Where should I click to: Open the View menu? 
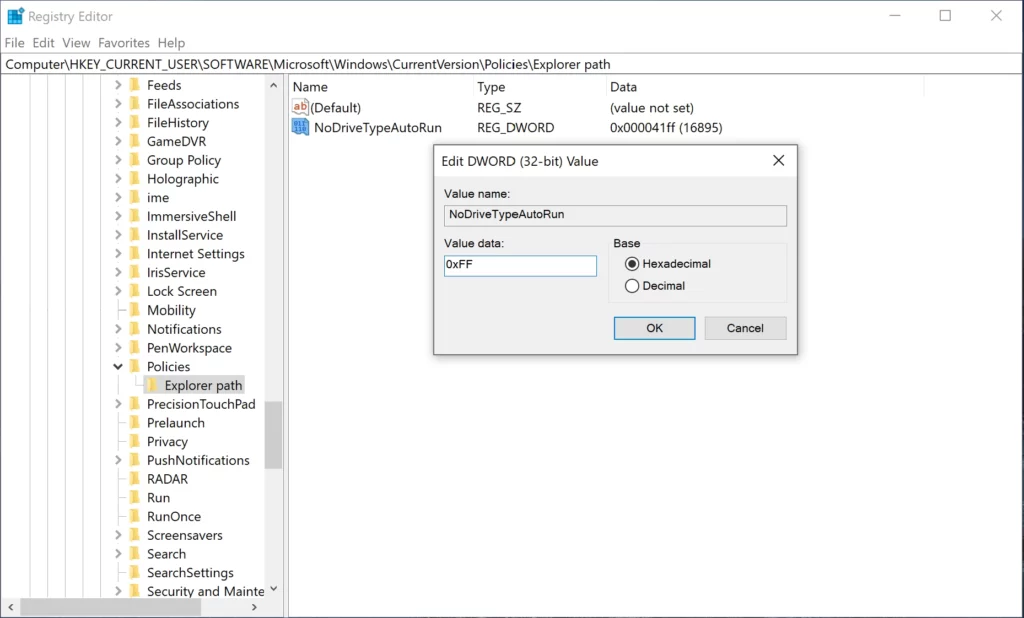pyautogui.click(x=76, y=43)
